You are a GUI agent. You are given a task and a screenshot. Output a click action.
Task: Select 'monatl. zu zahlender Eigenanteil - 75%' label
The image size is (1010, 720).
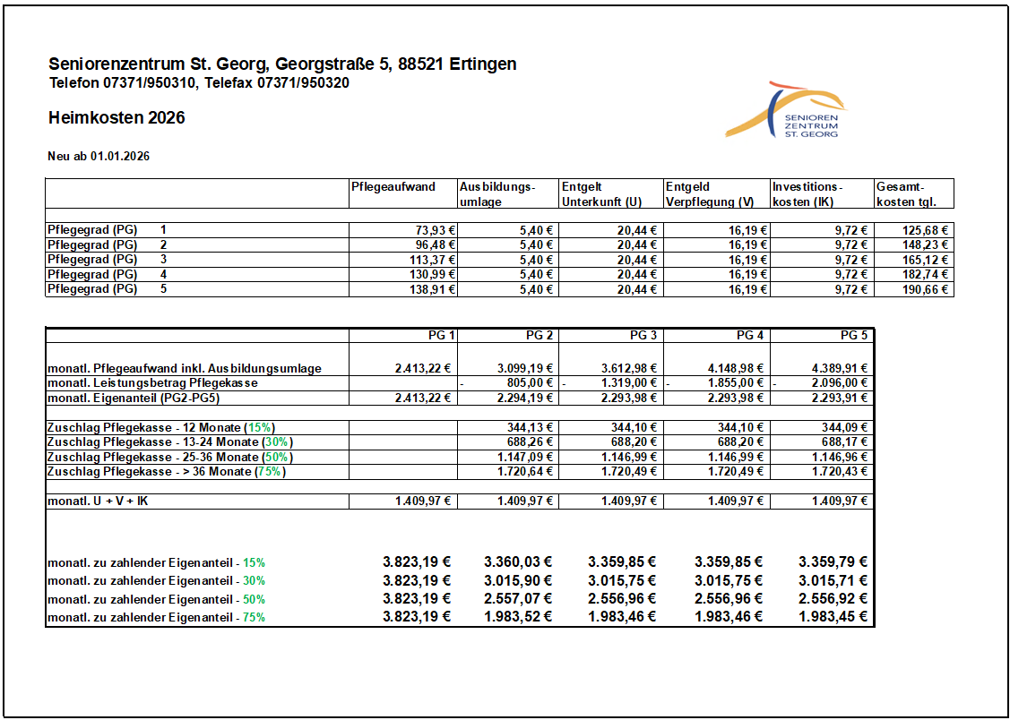click(x=157, y=618)
